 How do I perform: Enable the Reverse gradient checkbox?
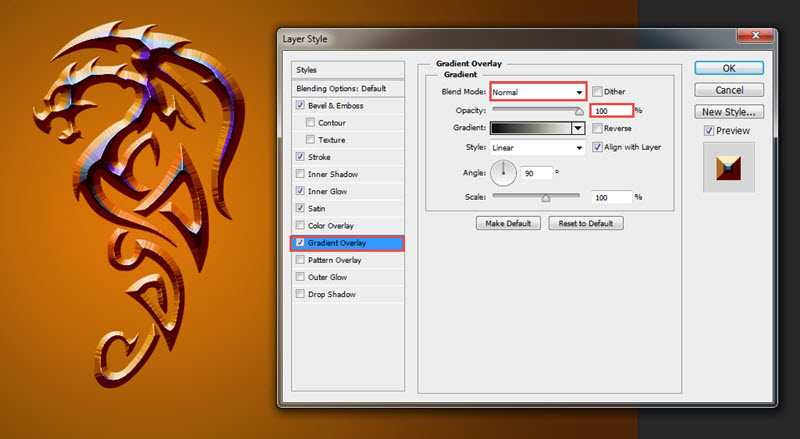[597, 129]
